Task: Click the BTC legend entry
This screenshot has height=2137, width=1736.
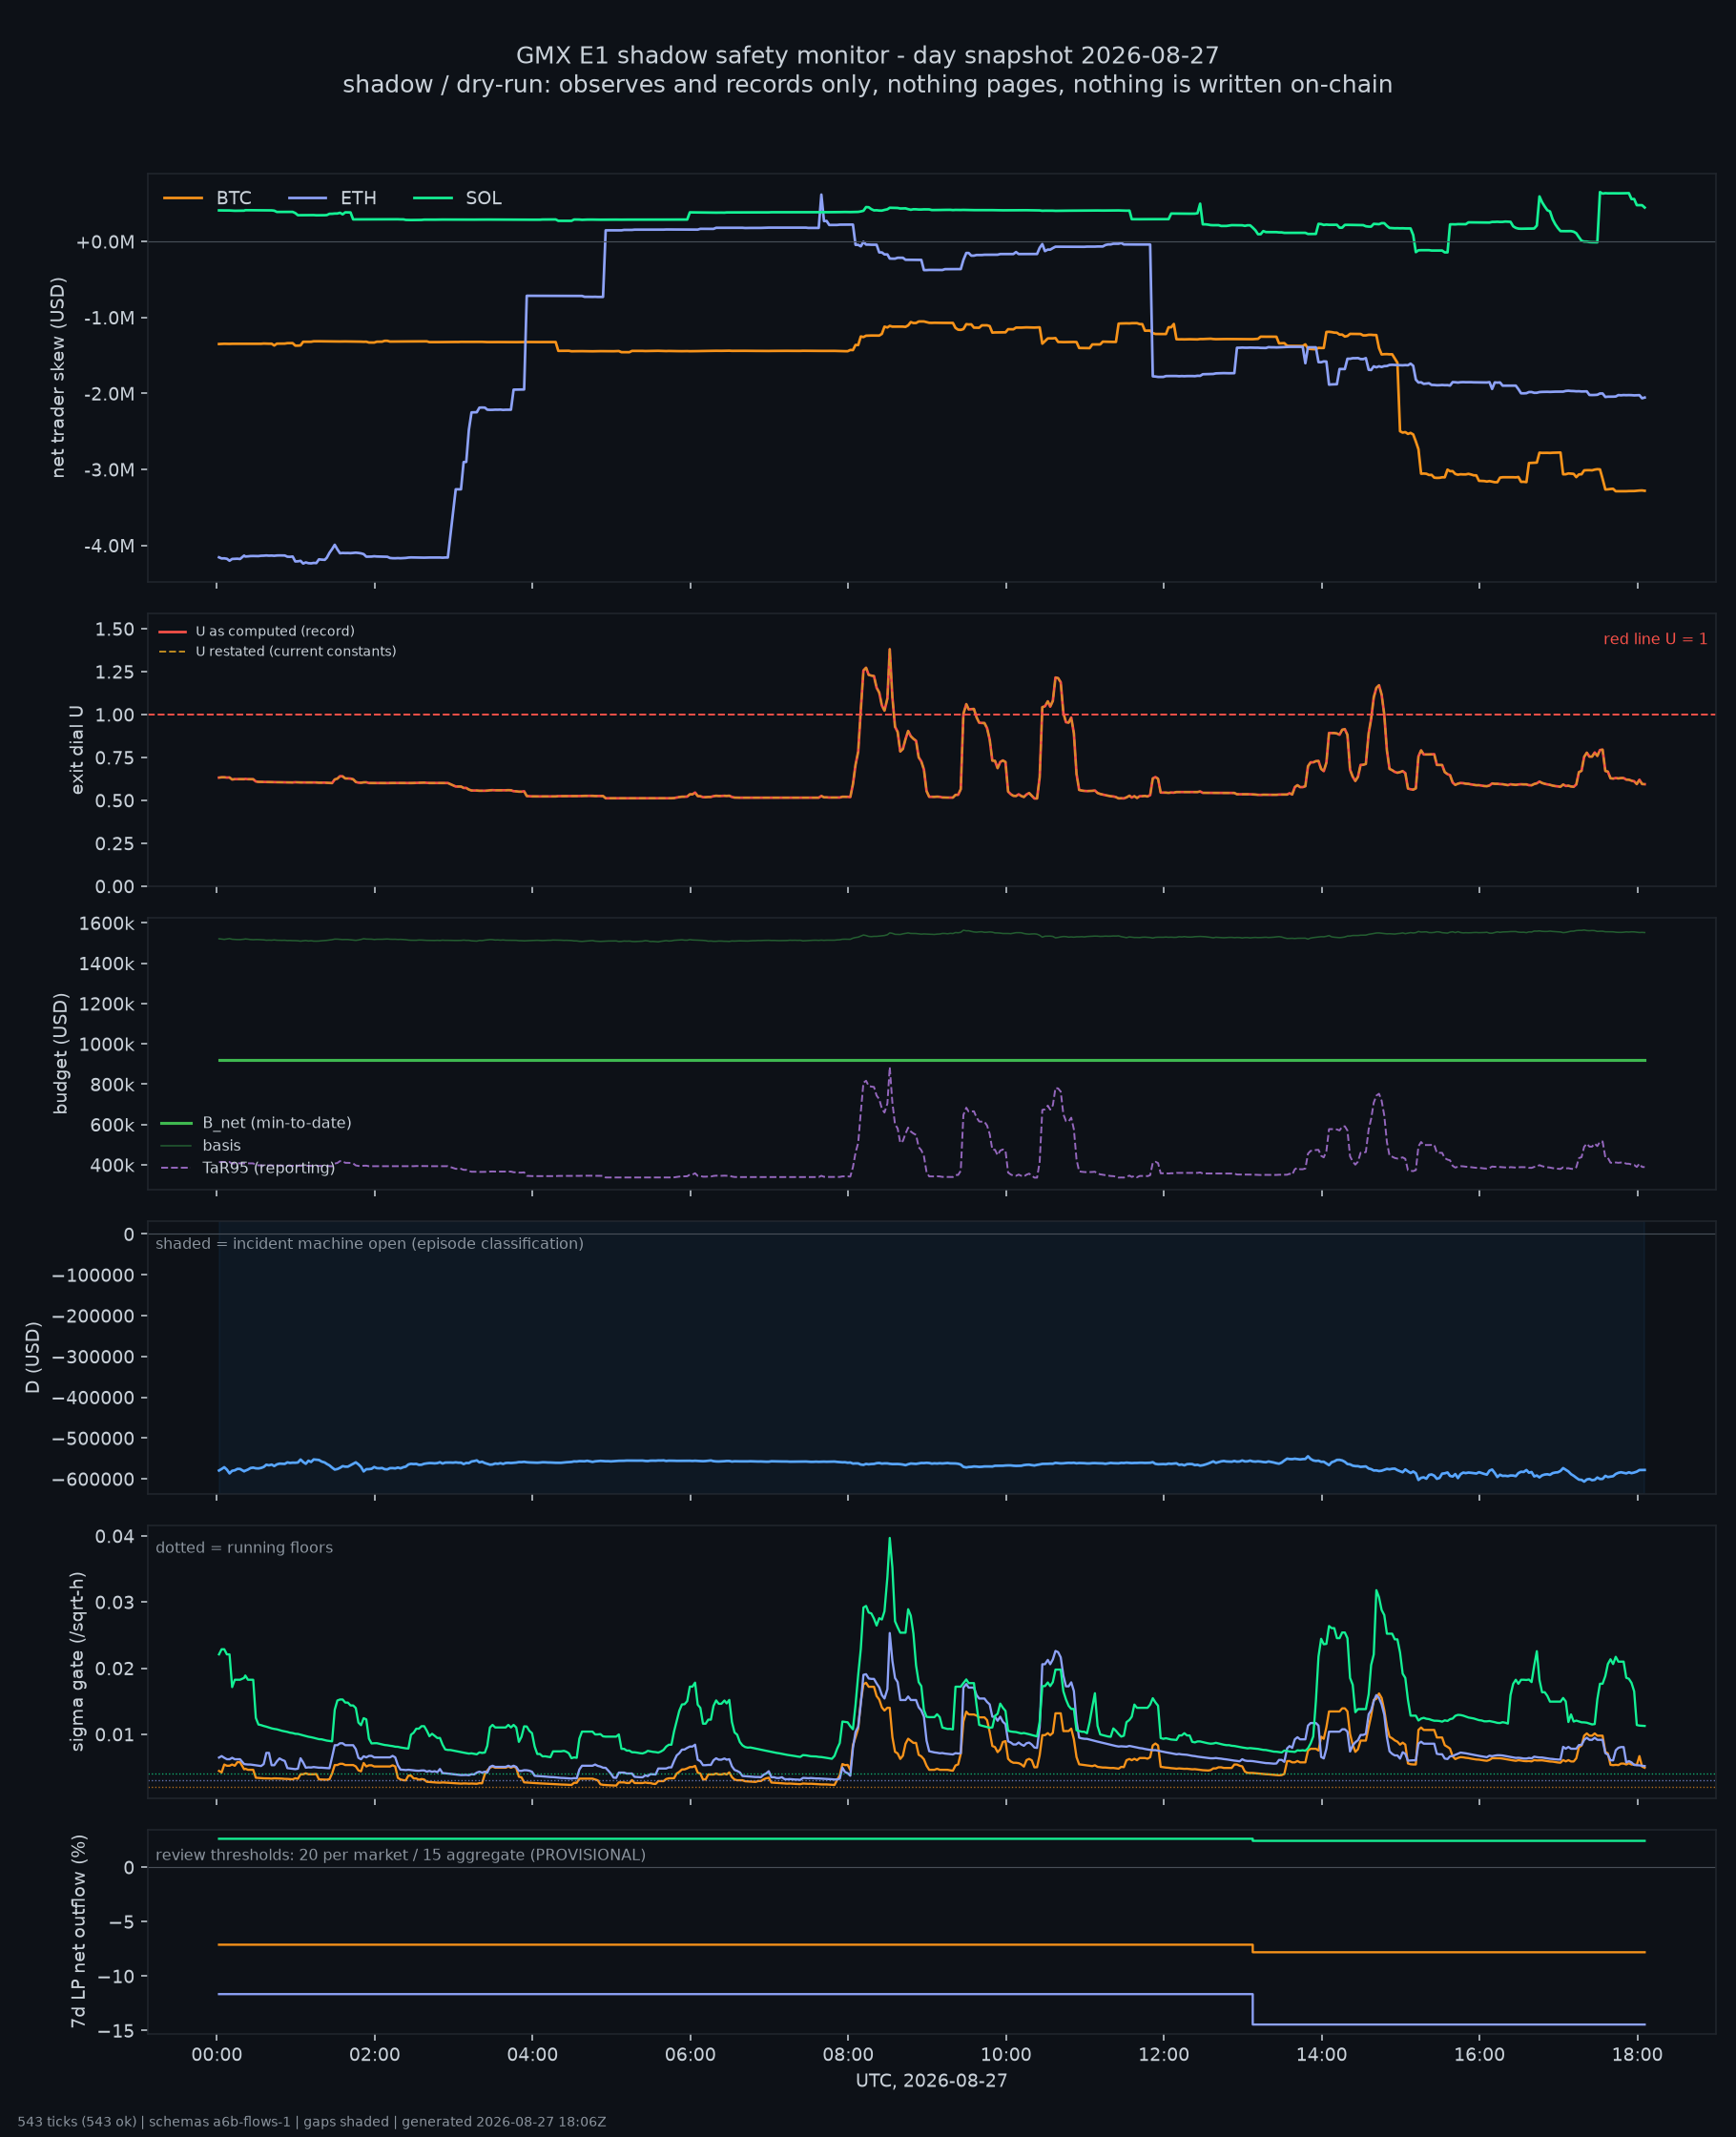Action: [207, 198]
